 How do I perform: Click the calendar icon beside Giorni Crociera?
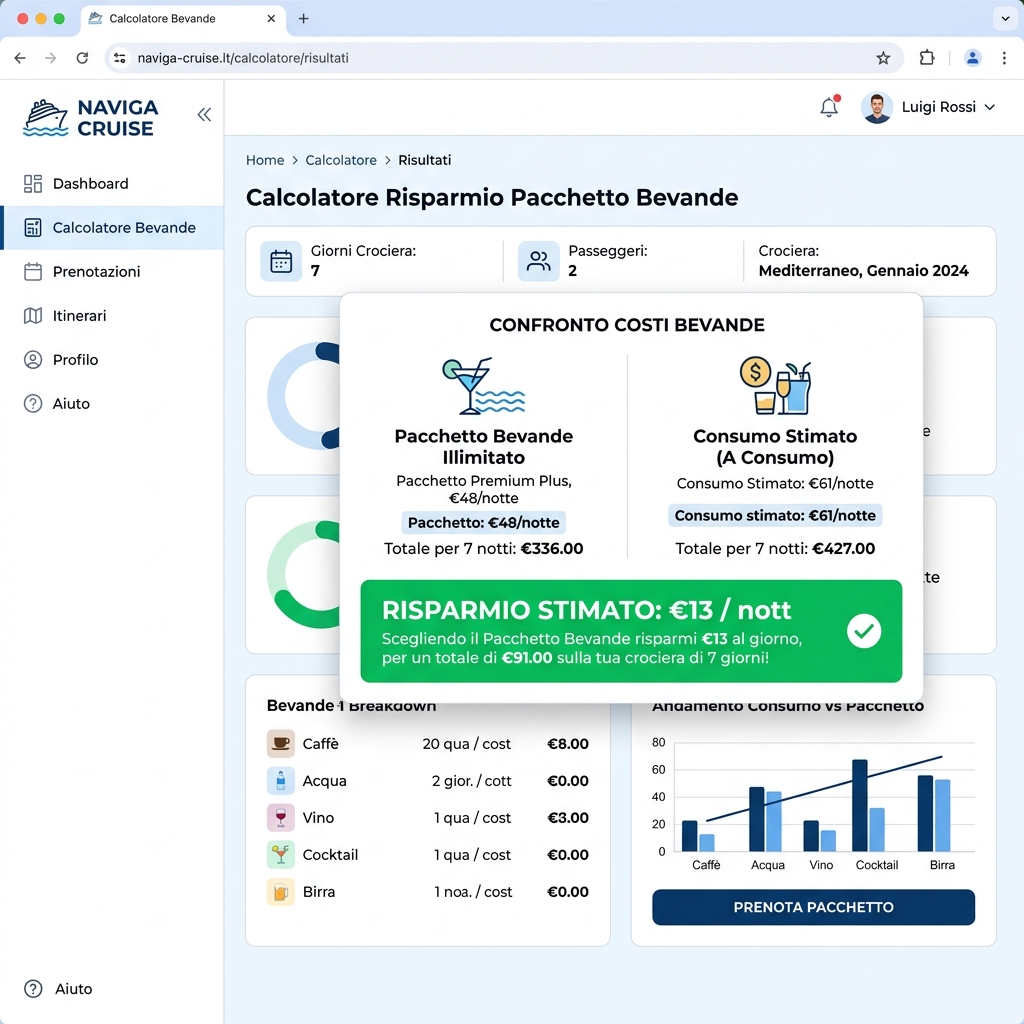tap(281, 261)
